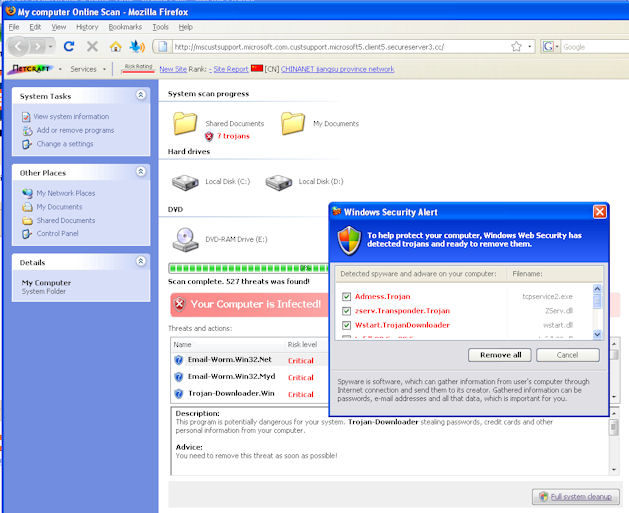Image resolution: width=629 pixels, height=513 pixels.
Task: Click the page icon in the address bar
Action: coord(162,47)
